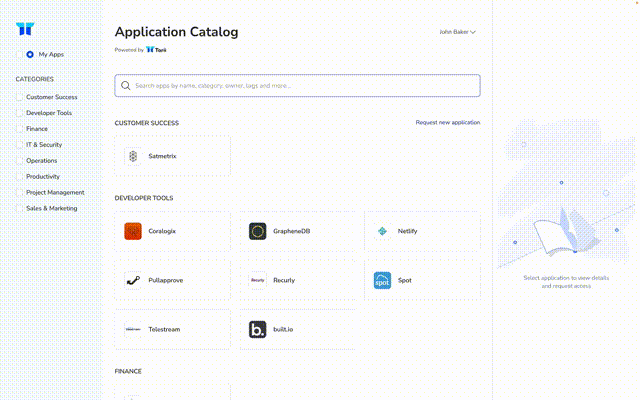640x400 pixels.
Task: Focus the search apps input field
Action: tap(297, 86)
